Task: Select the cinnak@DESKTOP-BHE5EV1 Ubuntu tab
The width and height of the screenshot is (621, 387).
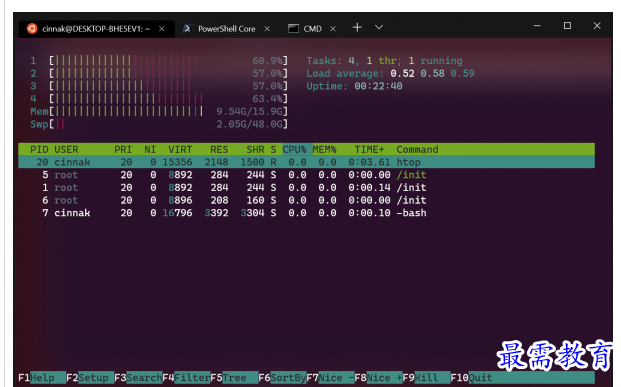Action: (96, 29)
